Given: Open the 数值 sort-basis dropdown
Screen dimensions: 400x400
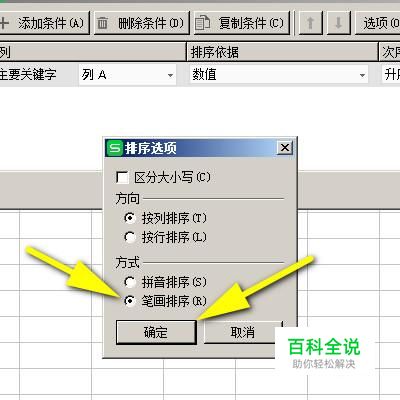Looking at the screenshot, I should coord(279,75).
